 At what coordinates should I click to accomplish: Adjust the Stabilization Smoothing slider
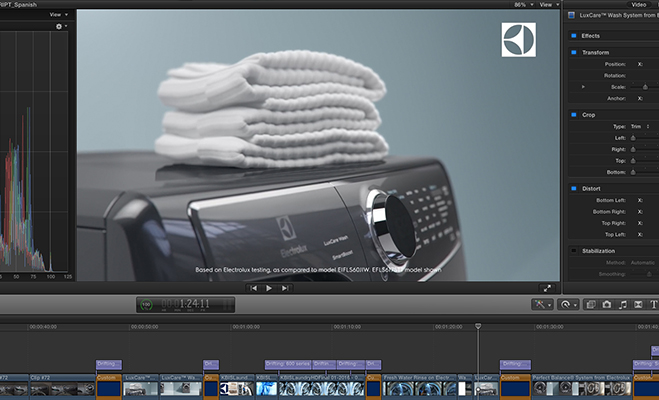[x=649, y=274]
